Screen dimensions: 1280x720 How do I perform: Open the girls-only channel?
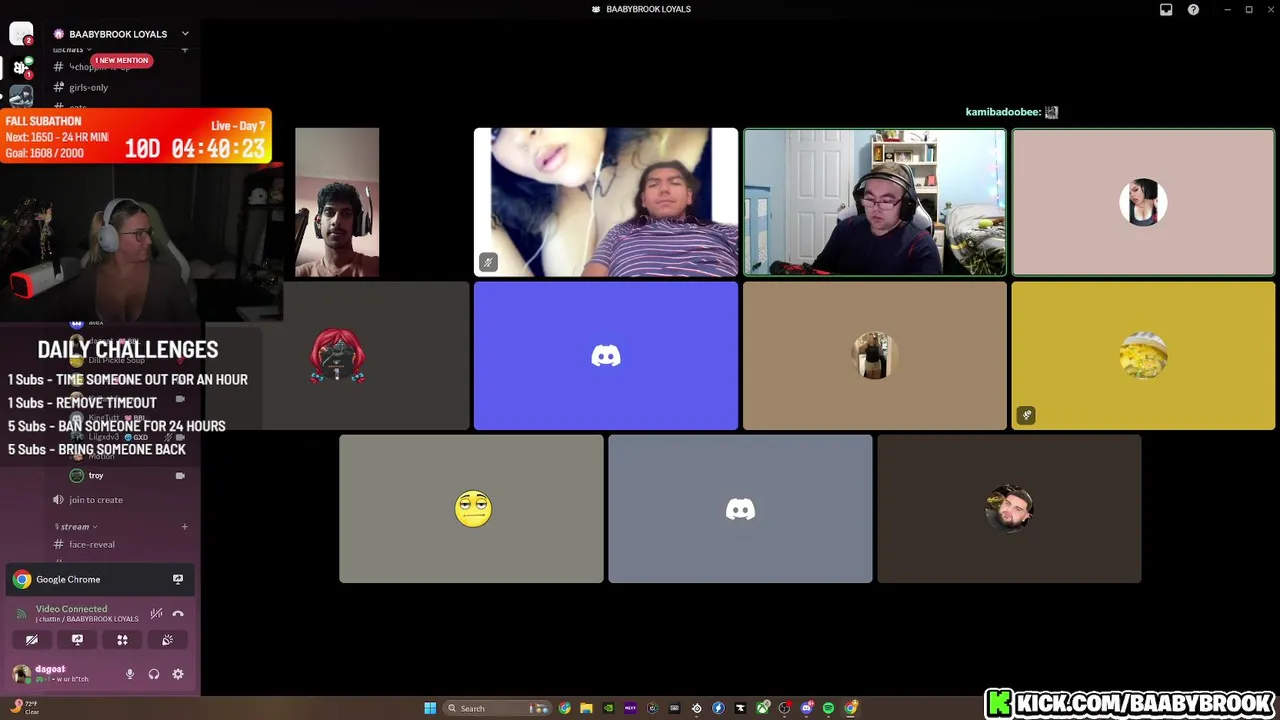[88, 87]
